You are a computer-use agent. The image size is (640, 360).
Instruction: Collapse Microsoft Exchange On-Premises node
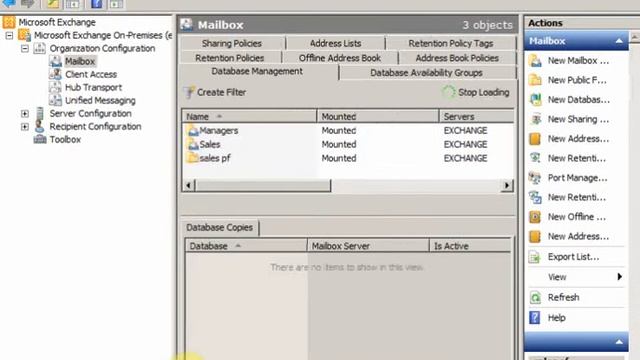9,36
